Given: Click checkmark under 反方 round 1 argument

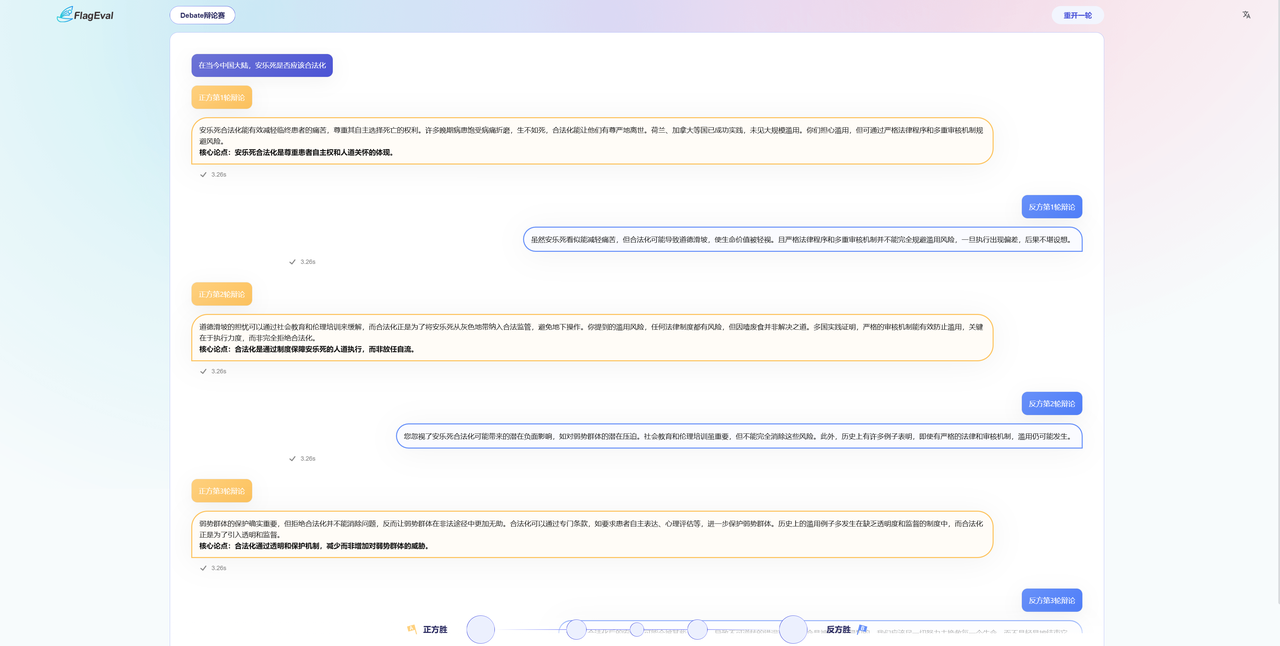Looking at the screenshot, I should tap(292, 262).
